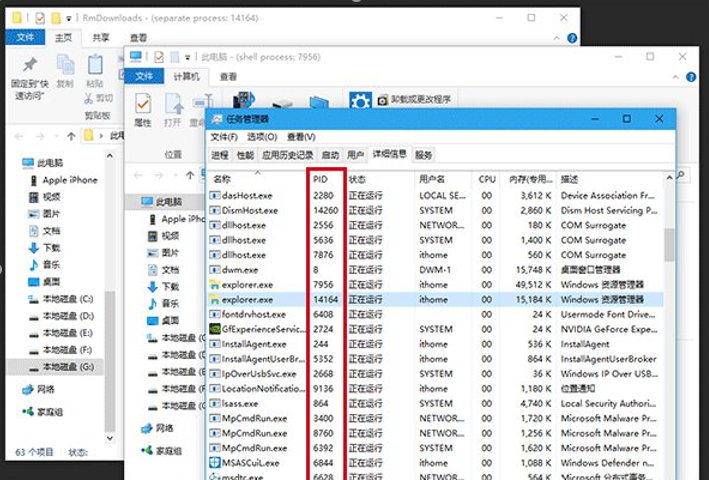This screenshot has height=480, width=709.
Task: Expand the explorer ribbon with the chevron
Action: pyautogui.click(x=677, y=76)
